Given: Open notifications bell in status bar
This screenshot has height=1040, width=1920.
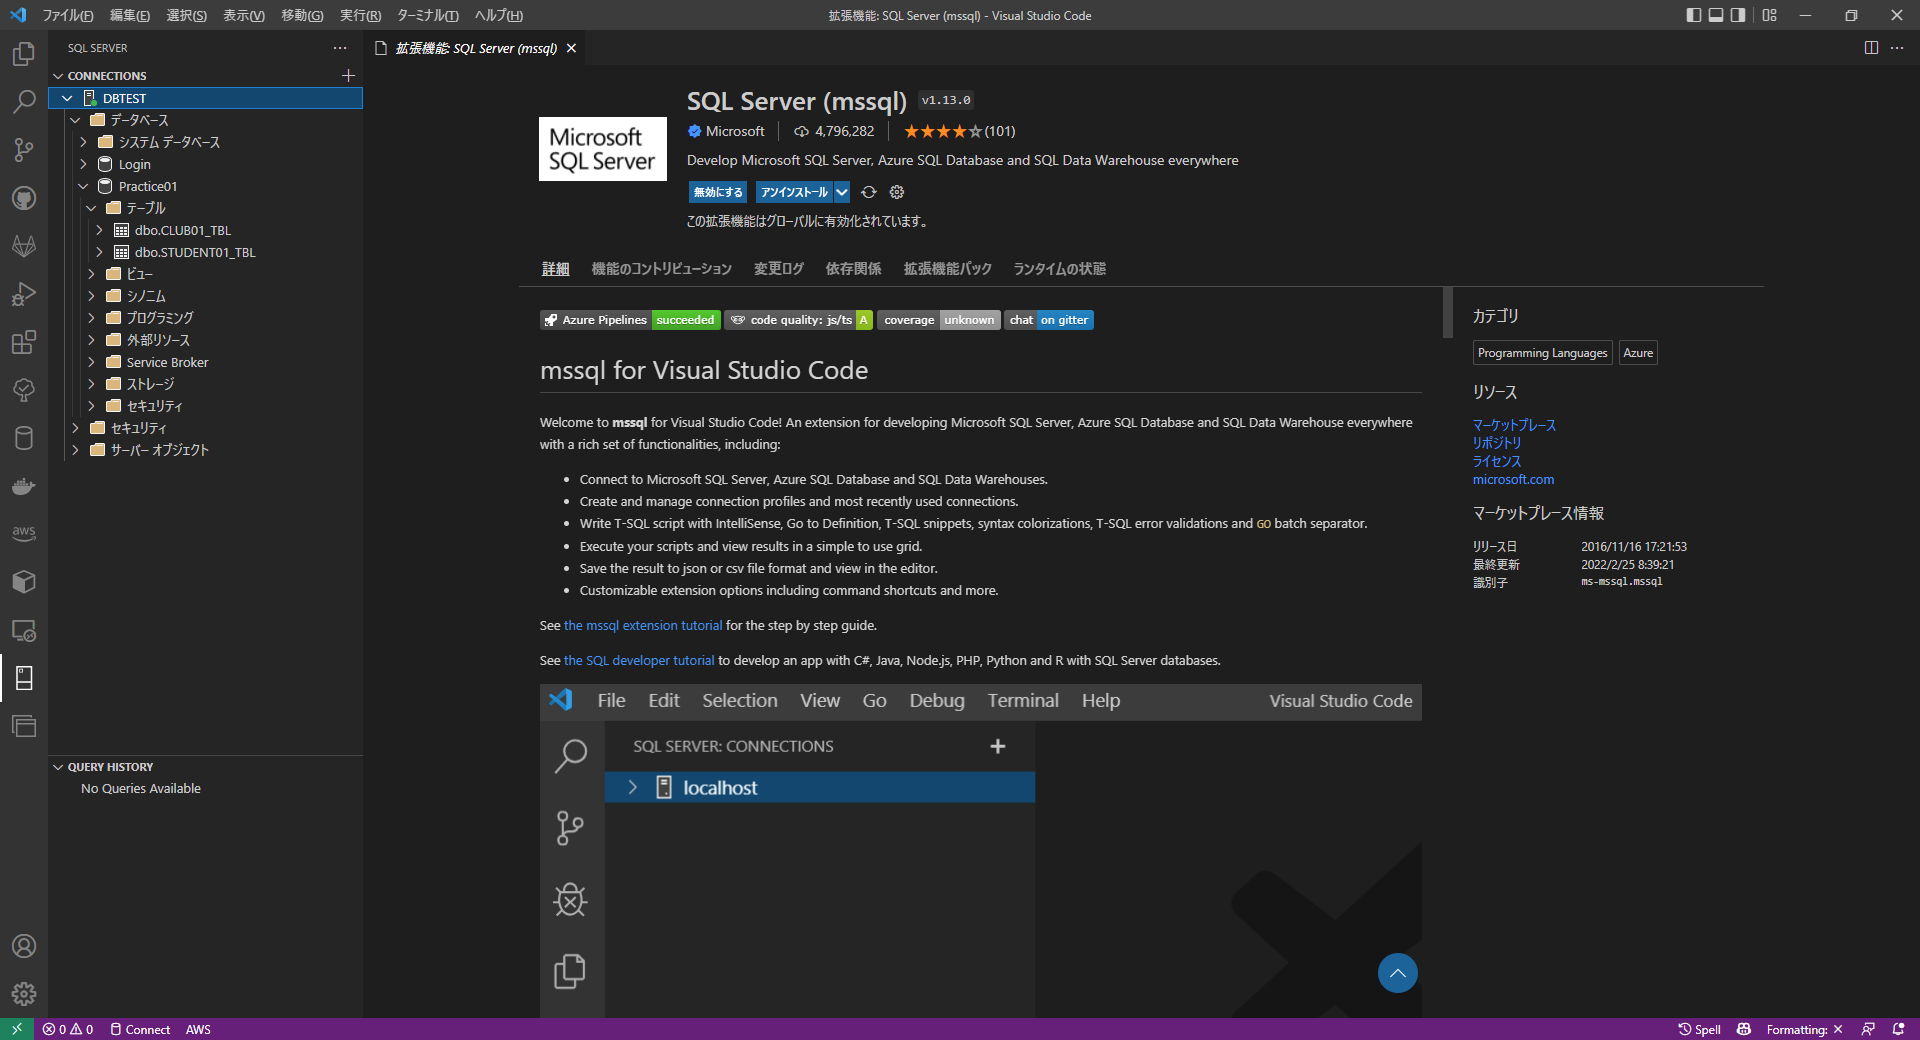Looking at the screenshot, I should tap(1898, 1029).
